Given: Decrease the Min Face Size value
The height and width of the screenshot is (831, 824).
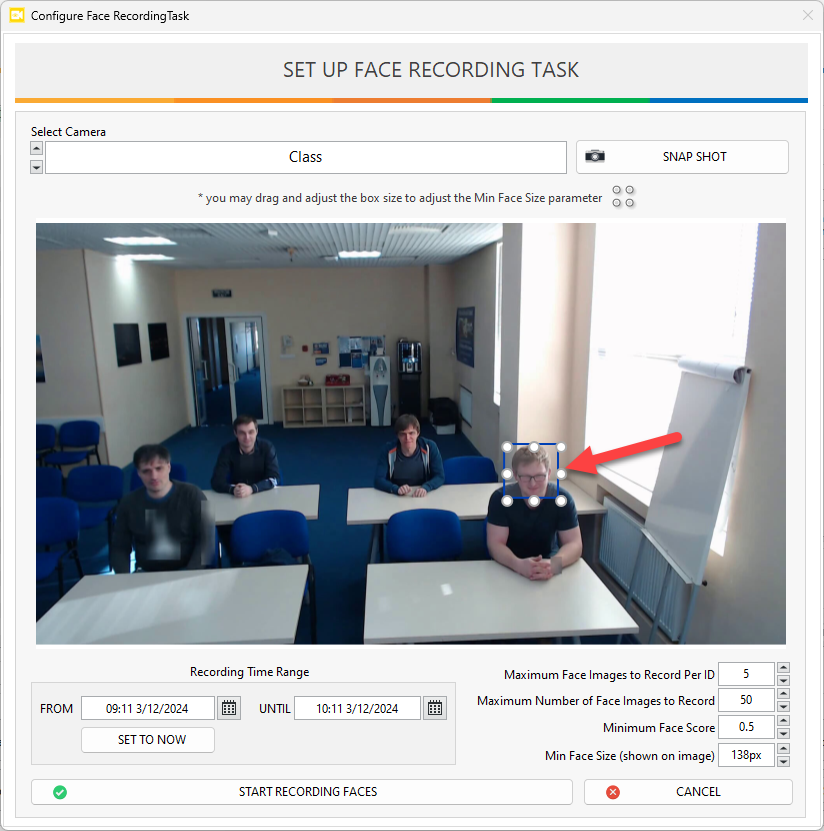Looking at the screenshot, I should 783,761.
